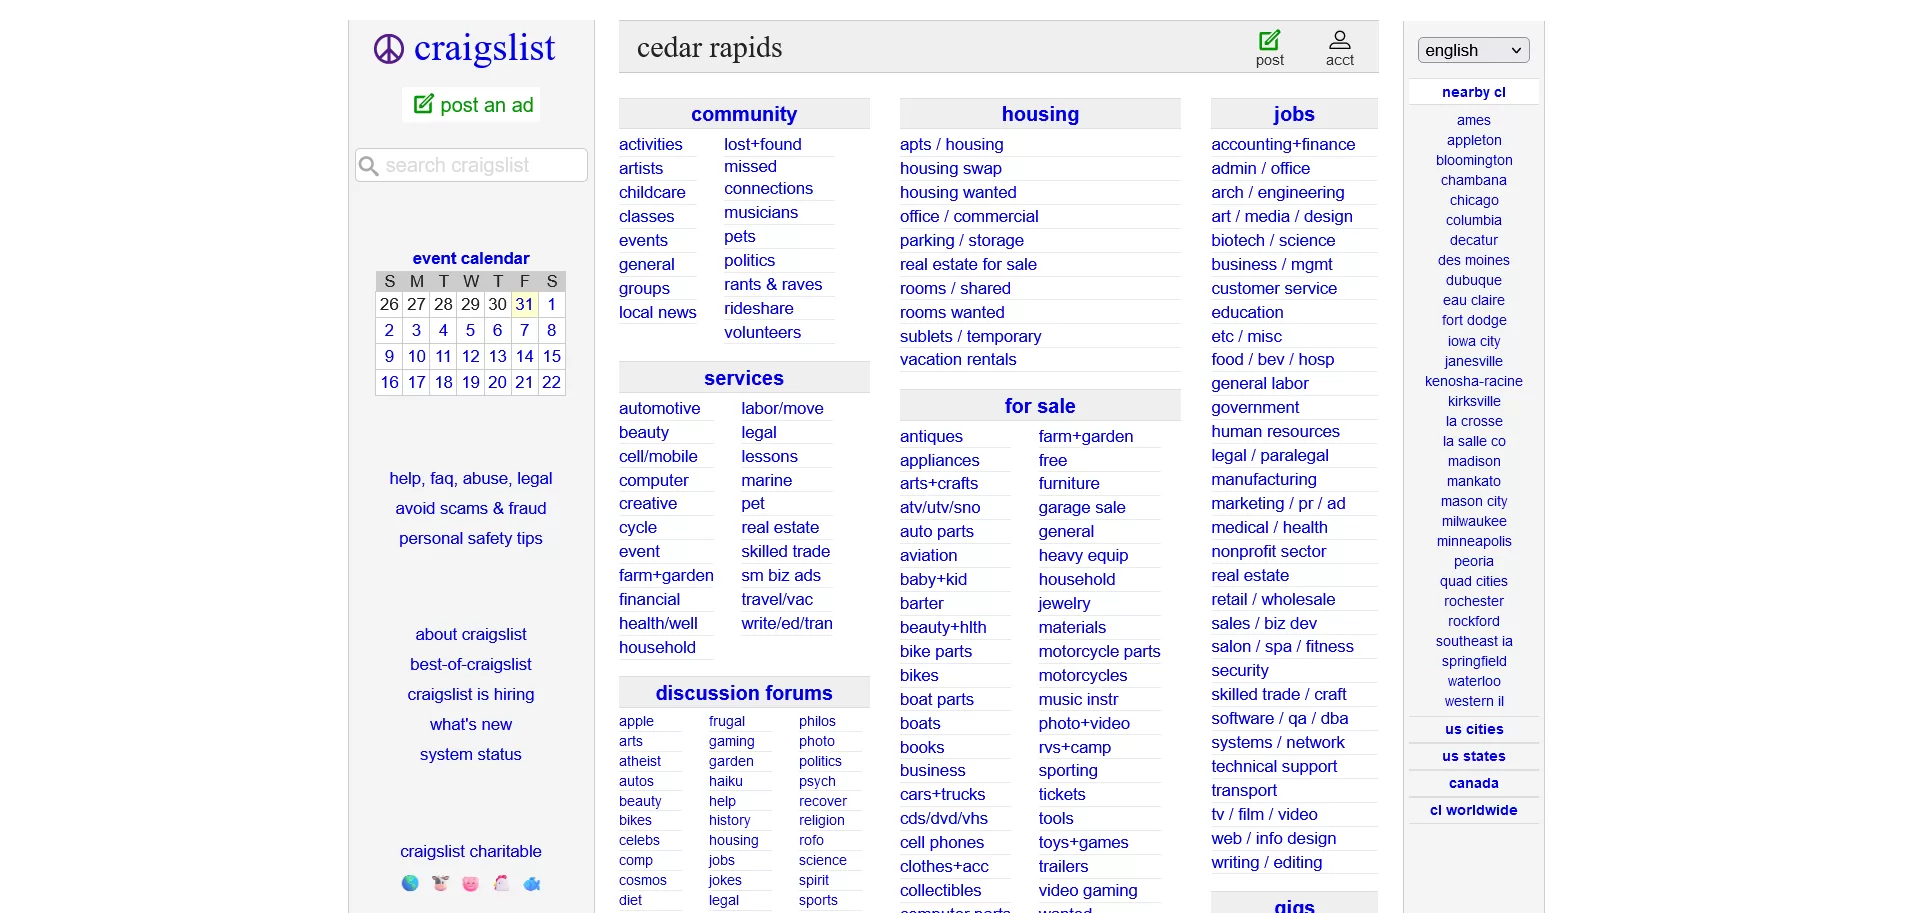Open toys+games under for sale
The image size is (1920, 913).
(1083, 842)
